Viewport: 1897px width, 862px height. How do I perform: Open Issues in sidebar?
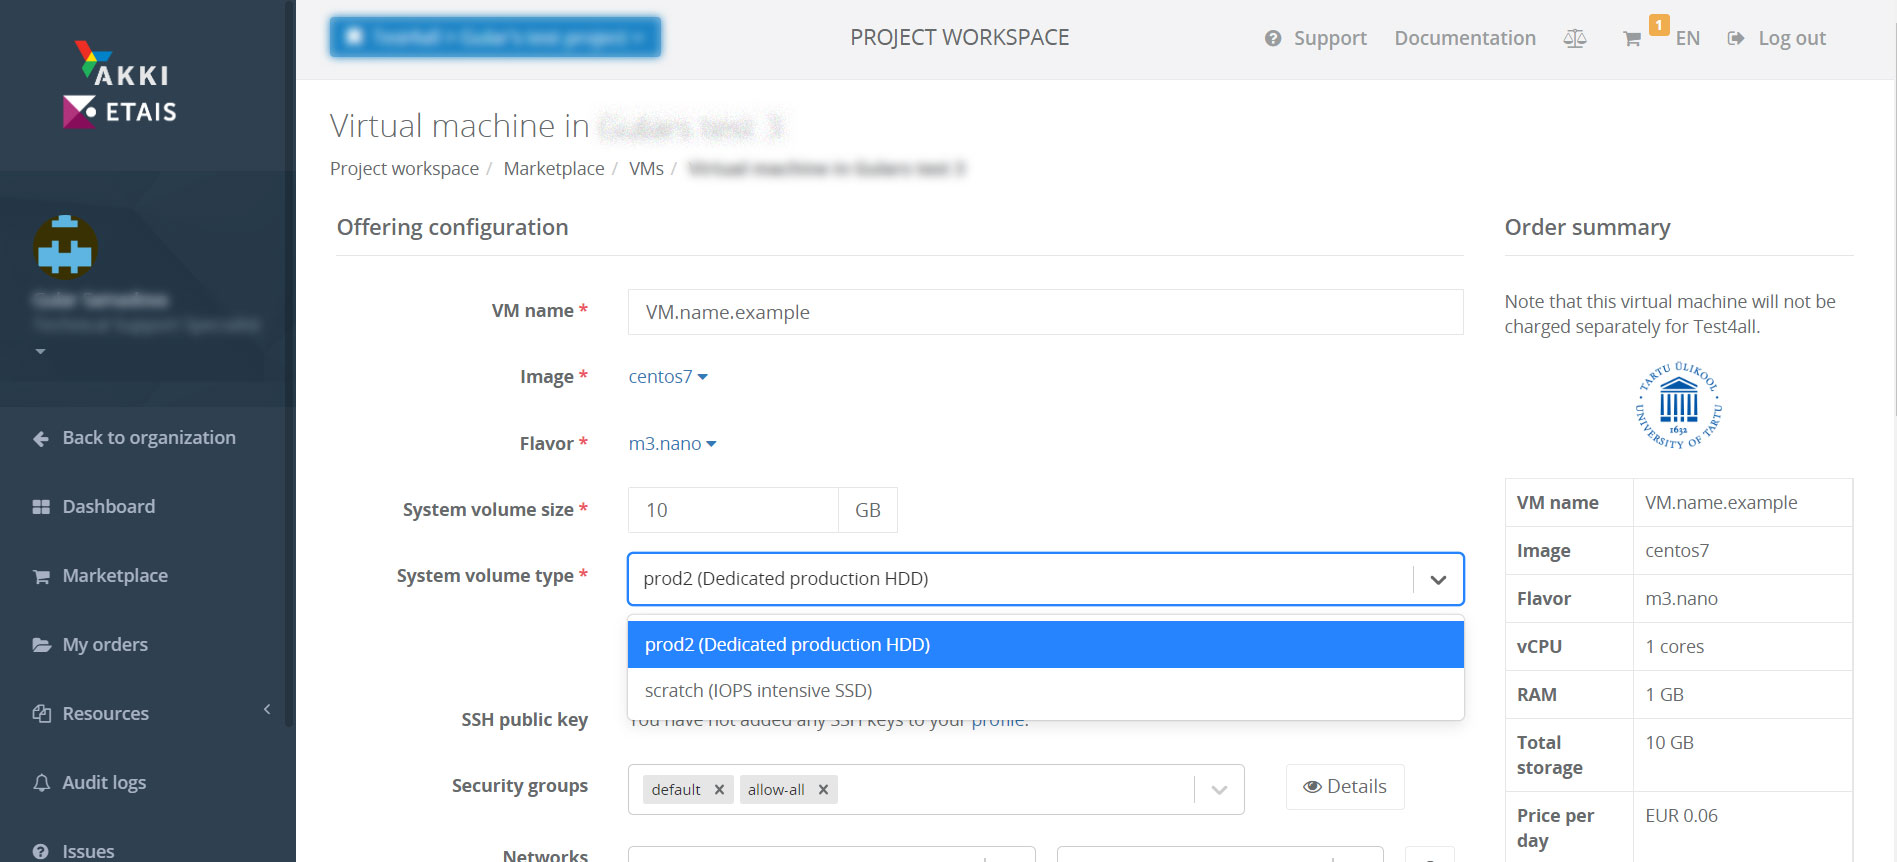[x=88, y=851]
